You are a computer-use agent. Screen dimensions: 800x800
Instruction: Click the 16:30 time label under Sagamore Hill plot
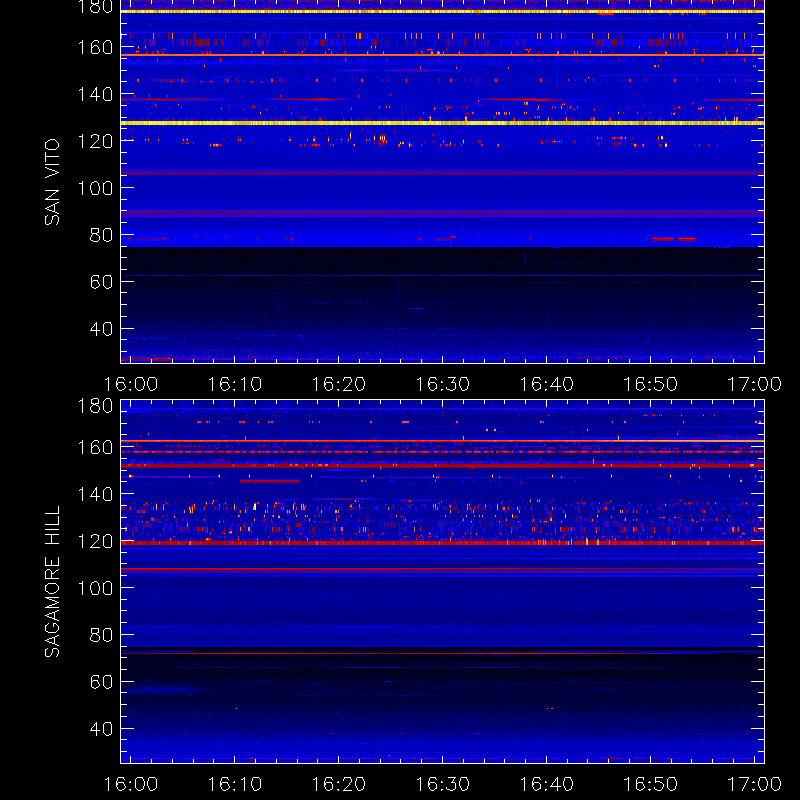click(x=442, y=784)
